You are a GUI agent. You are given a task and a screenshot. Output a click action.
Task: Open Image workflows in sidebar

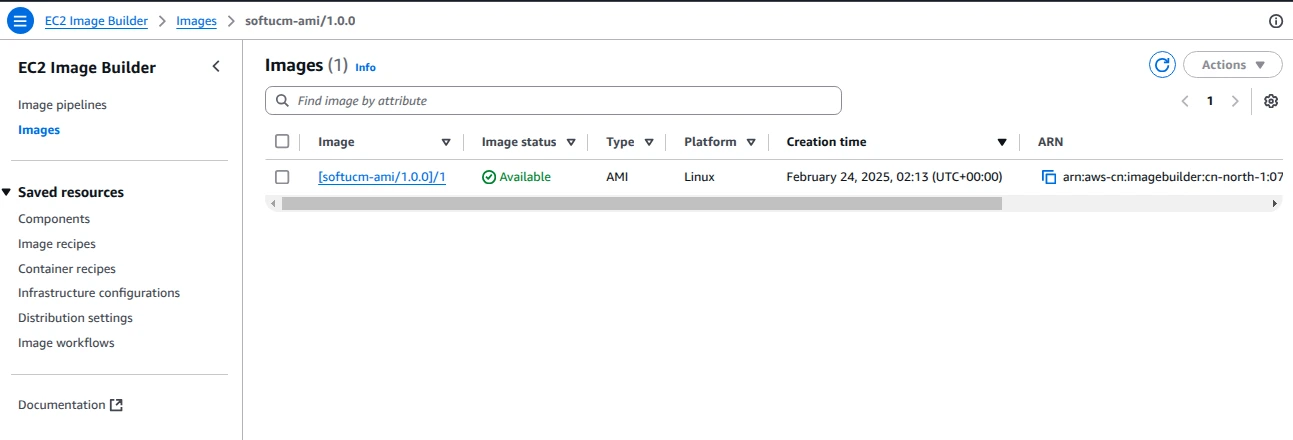(x=66, y=343)
